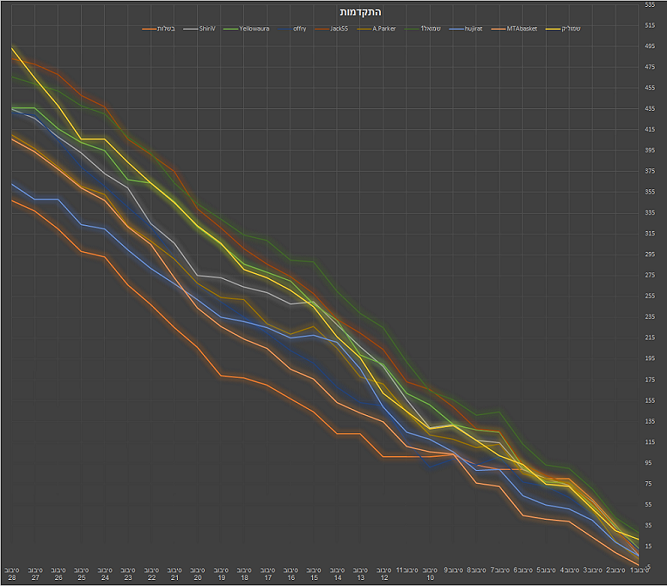This screenshot has height=586, width=667.
Task: Select the 375 value on vertical axis
Action: point(650,171)
